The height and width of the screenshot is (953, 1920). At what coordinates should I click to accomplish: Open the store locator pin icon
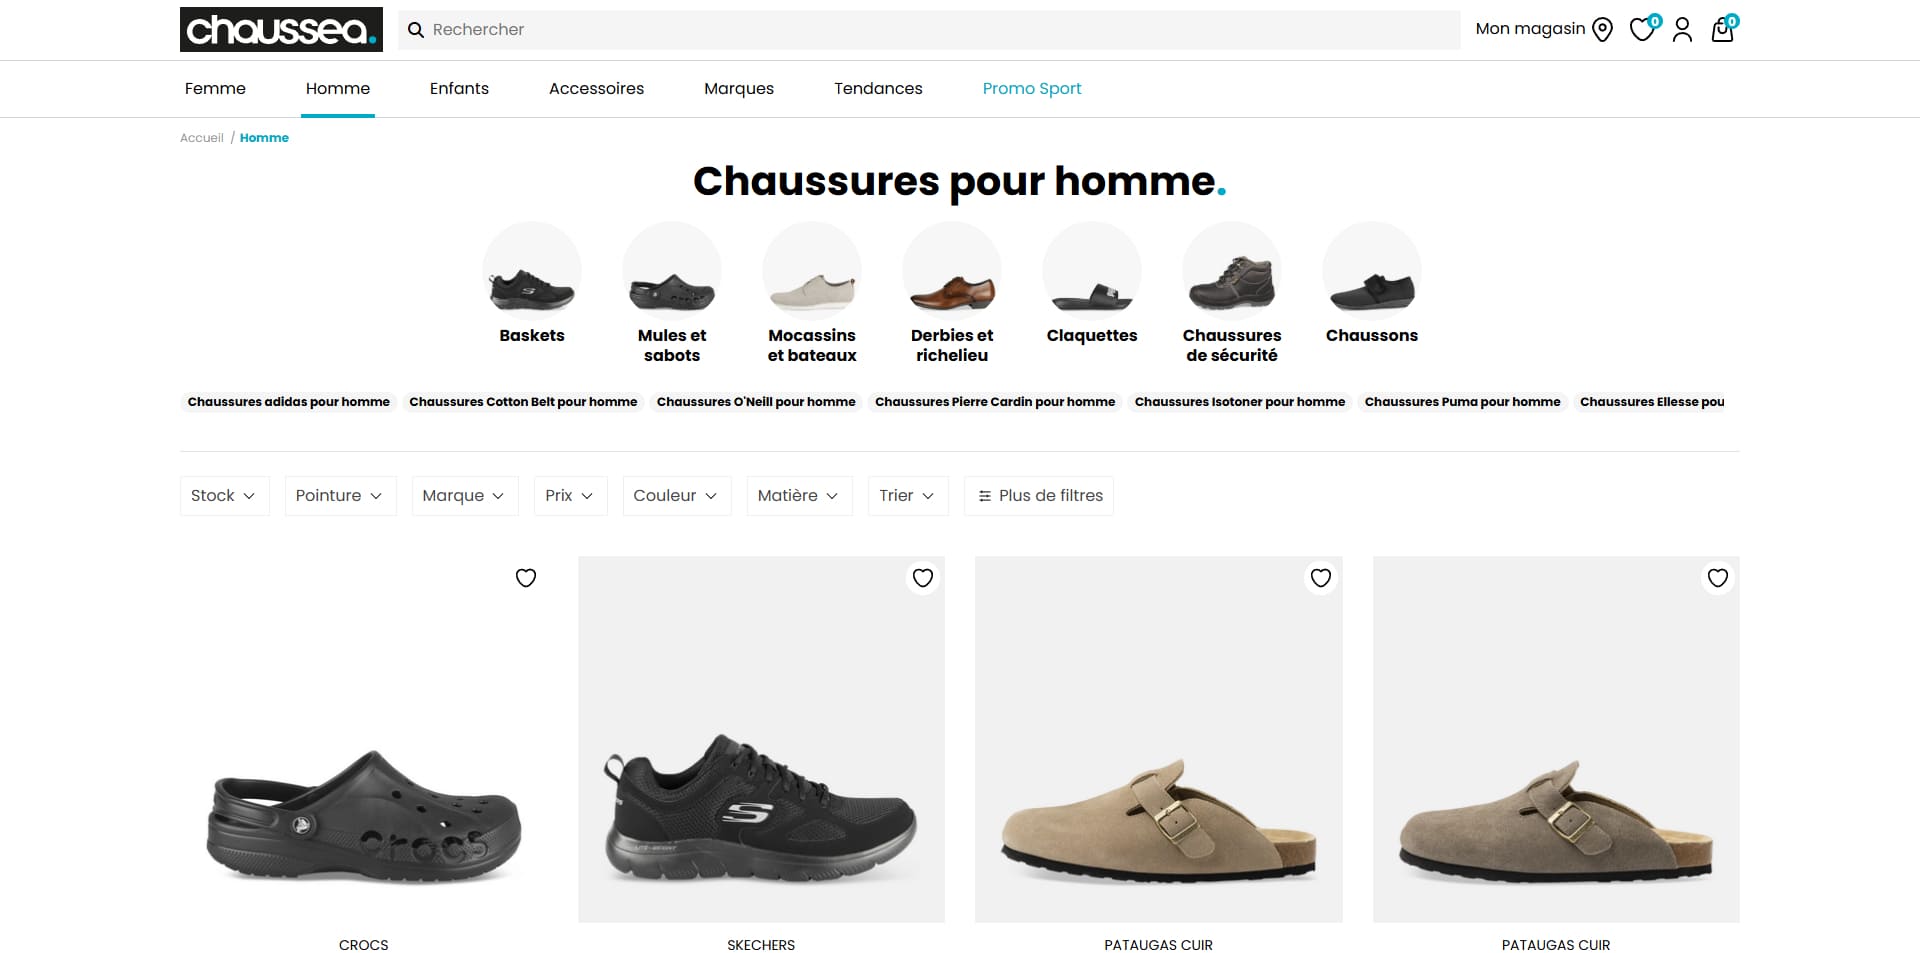(1602, 30)
